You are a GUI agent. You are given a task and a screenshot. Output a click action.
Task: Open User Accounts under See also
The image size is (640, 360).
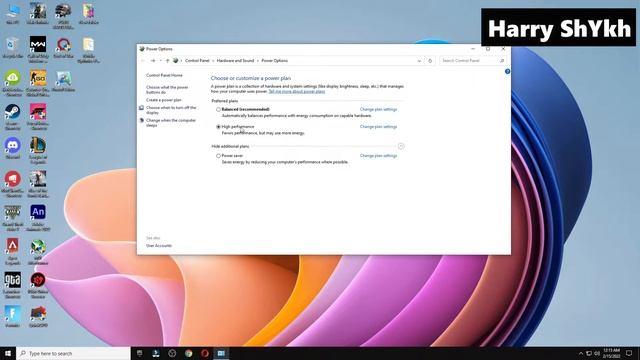point(159,246)
